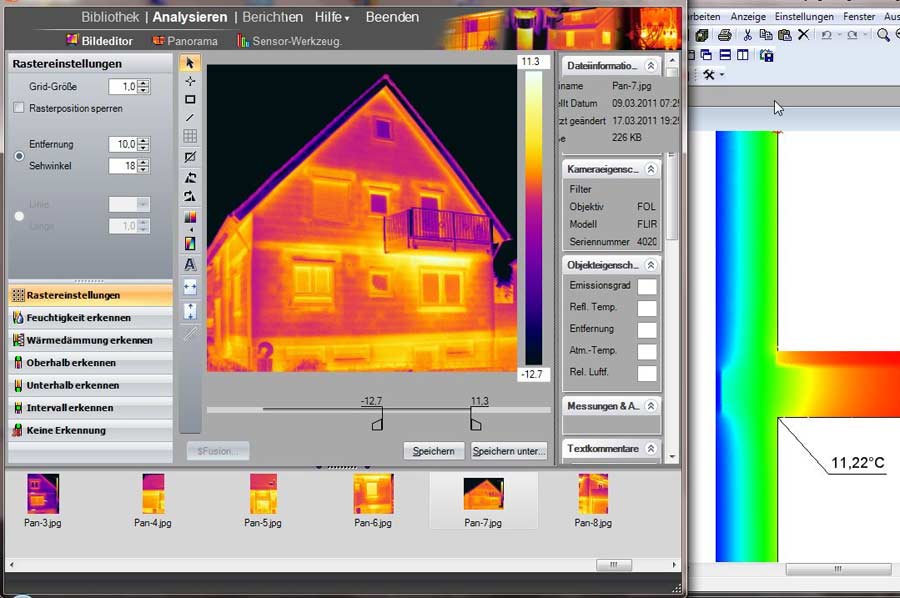Click the 11,3 upper temperature slider handle
This screenshot has height=598, width=900.
pyautogui.click(x=476, y=424)
